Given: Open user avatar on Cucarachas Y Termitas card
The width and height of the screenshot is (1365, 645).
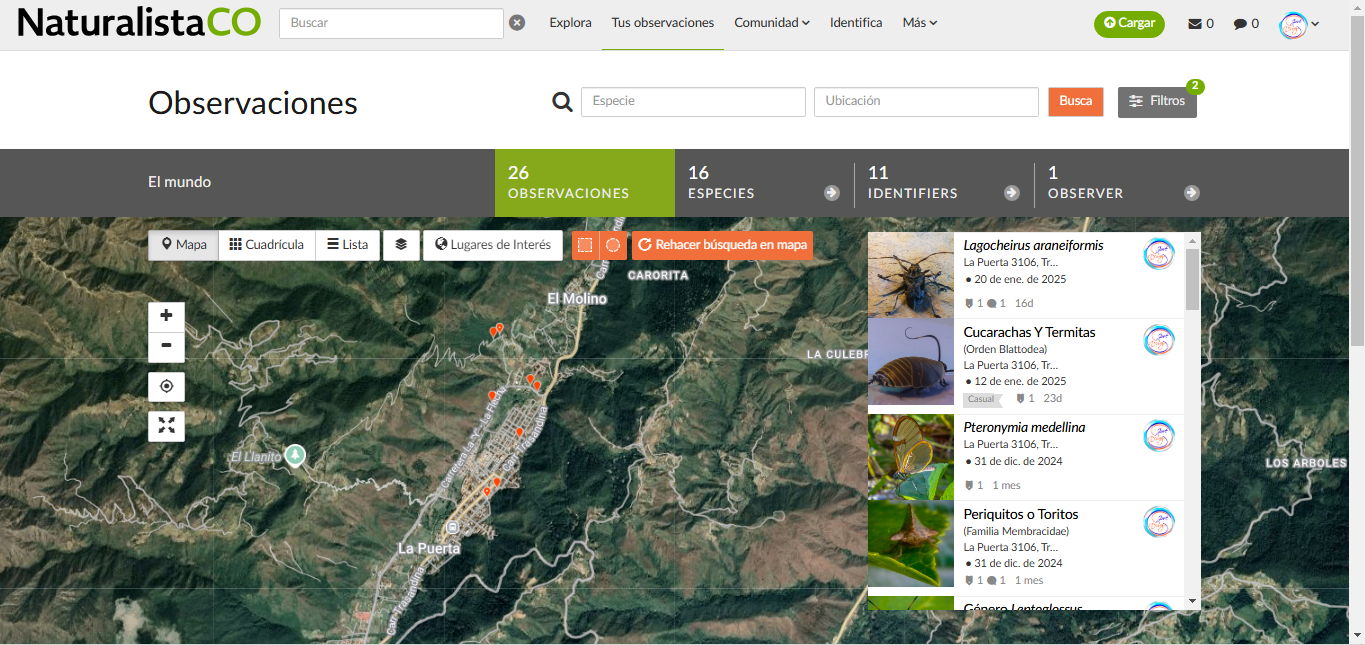Looking at the screenshot, I should click(1159, 340).
